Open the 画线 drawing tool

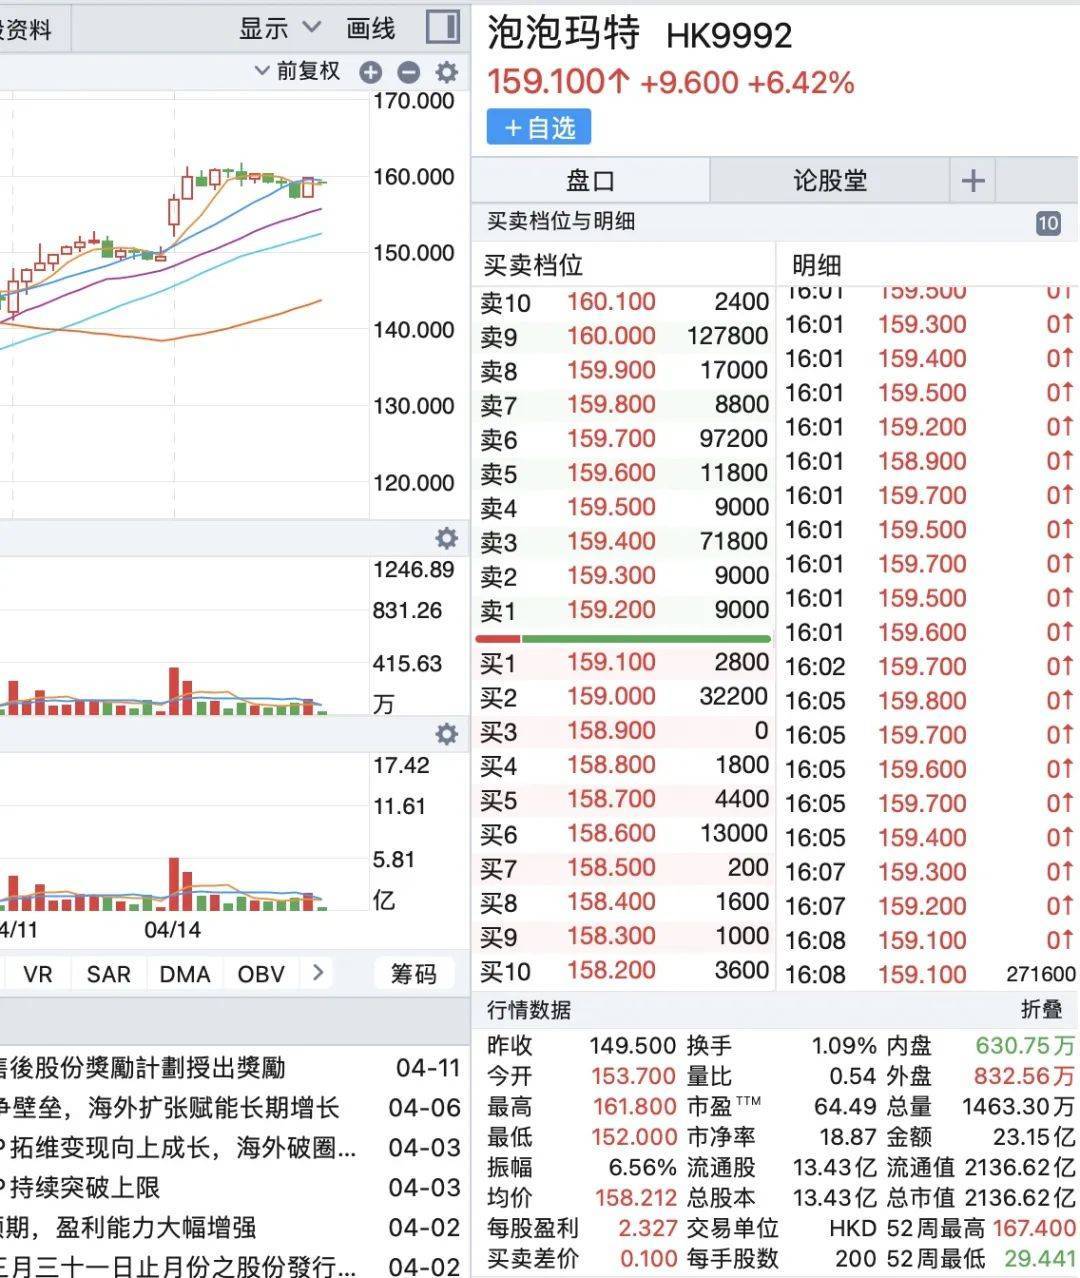click(370, 28)
